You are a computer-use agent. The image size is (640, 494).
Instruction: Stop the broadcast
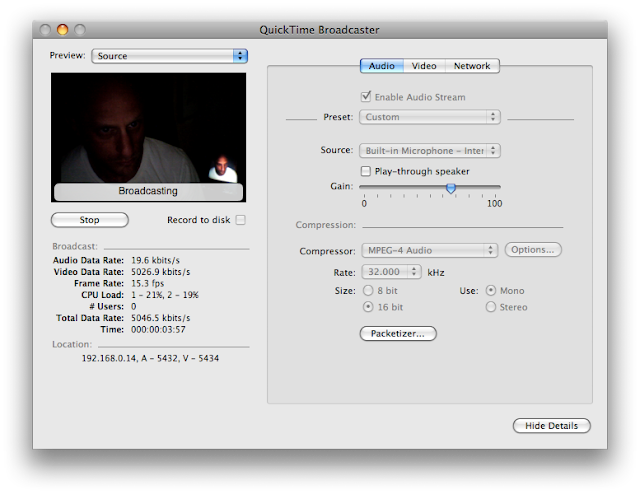(x=90, y=220)
